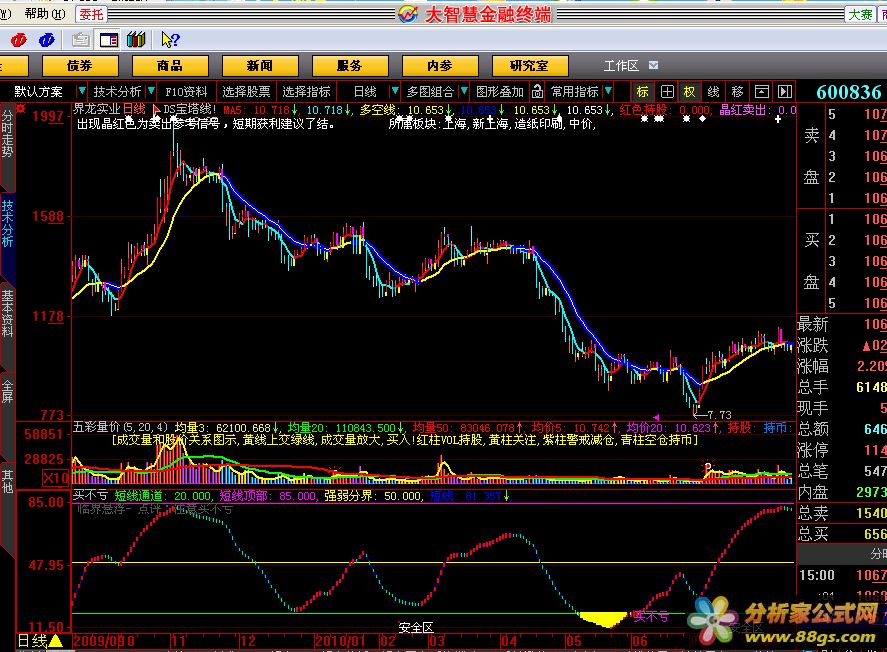The image size is (887, 652).
Task: Click the gray fax-like toolbar icon
Action: (x=80, y=40)
